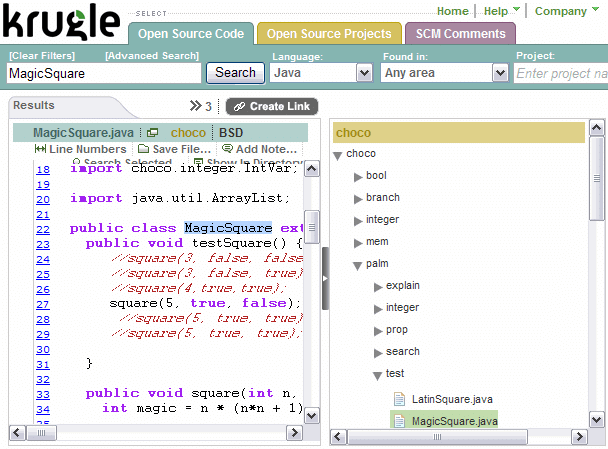Go to the Home link
This screenshot has width=608, height=449.
[x=453, y=11]
